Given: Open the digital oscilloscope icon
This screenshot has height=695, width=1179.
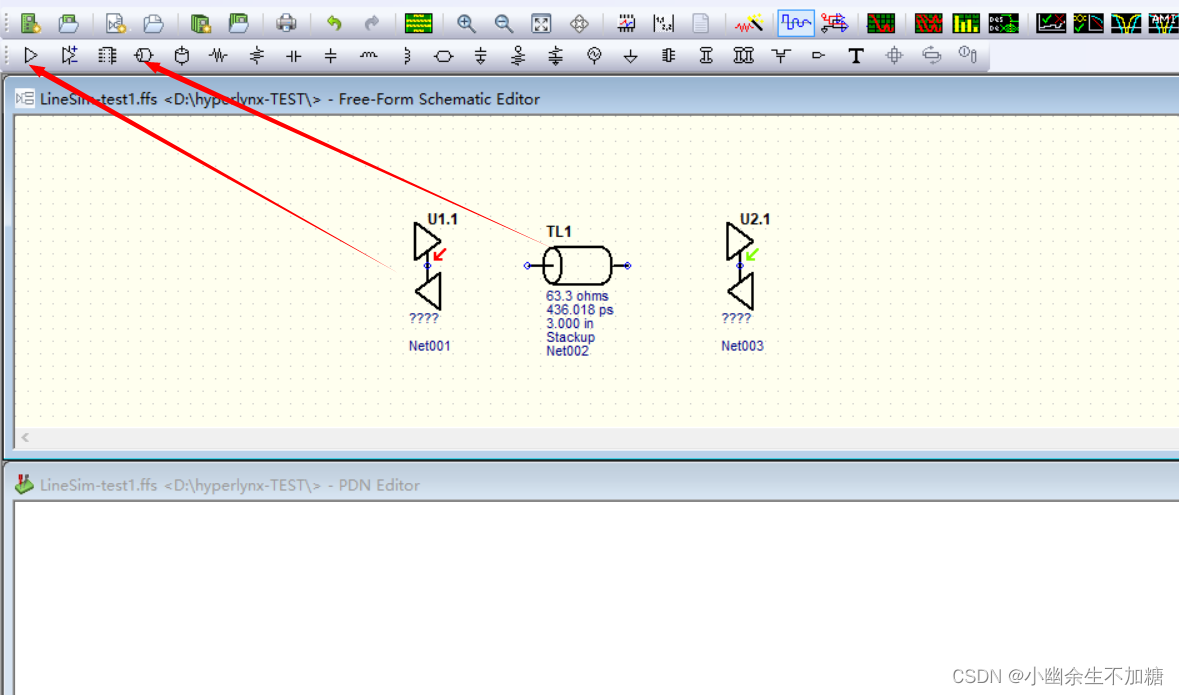Looking at the screenshot, I should coord(880,23).
